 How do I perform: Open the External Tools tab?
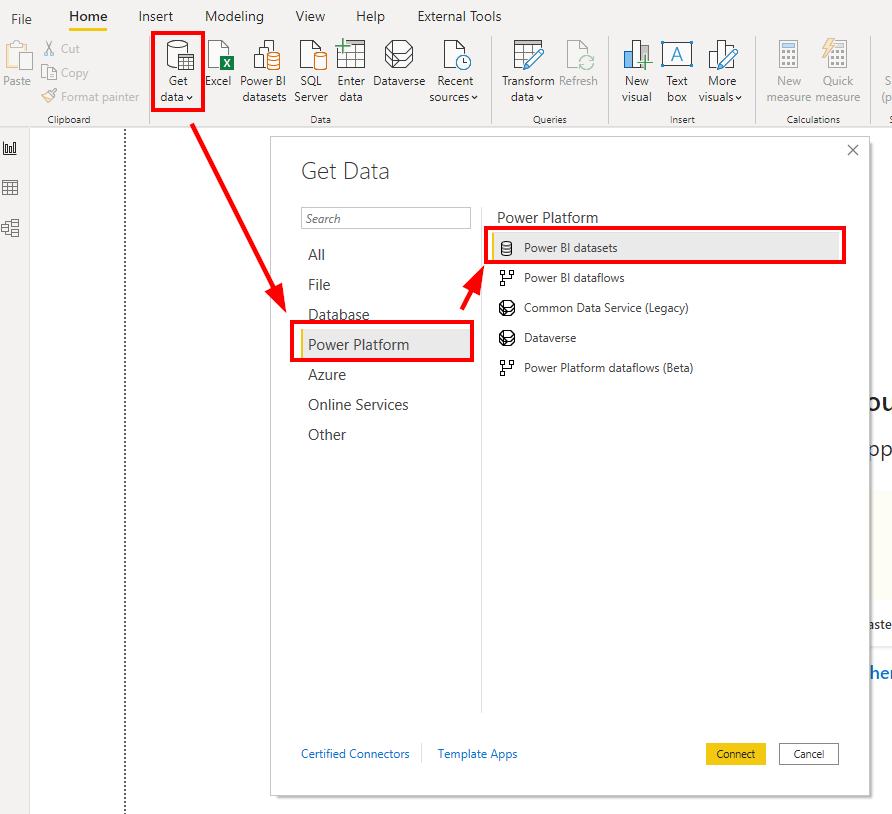pyautogui.click(x=459, y=16)
